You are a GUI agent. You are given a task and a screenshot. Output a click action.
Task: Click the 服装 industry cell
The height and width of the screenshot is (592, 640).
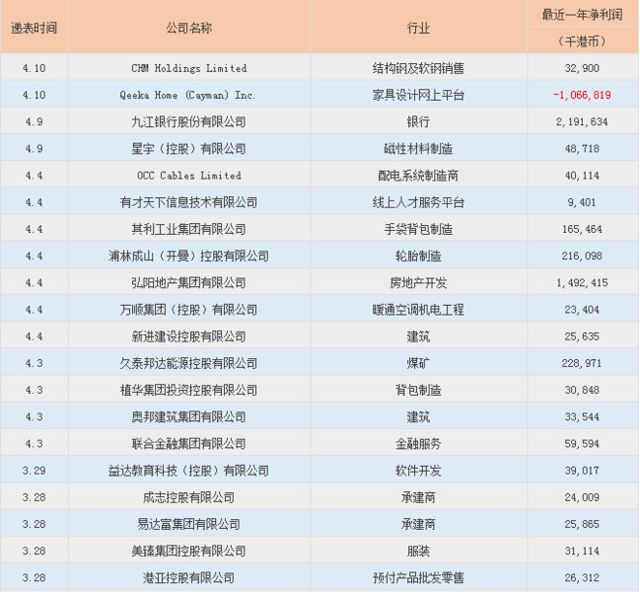[418, 551]
